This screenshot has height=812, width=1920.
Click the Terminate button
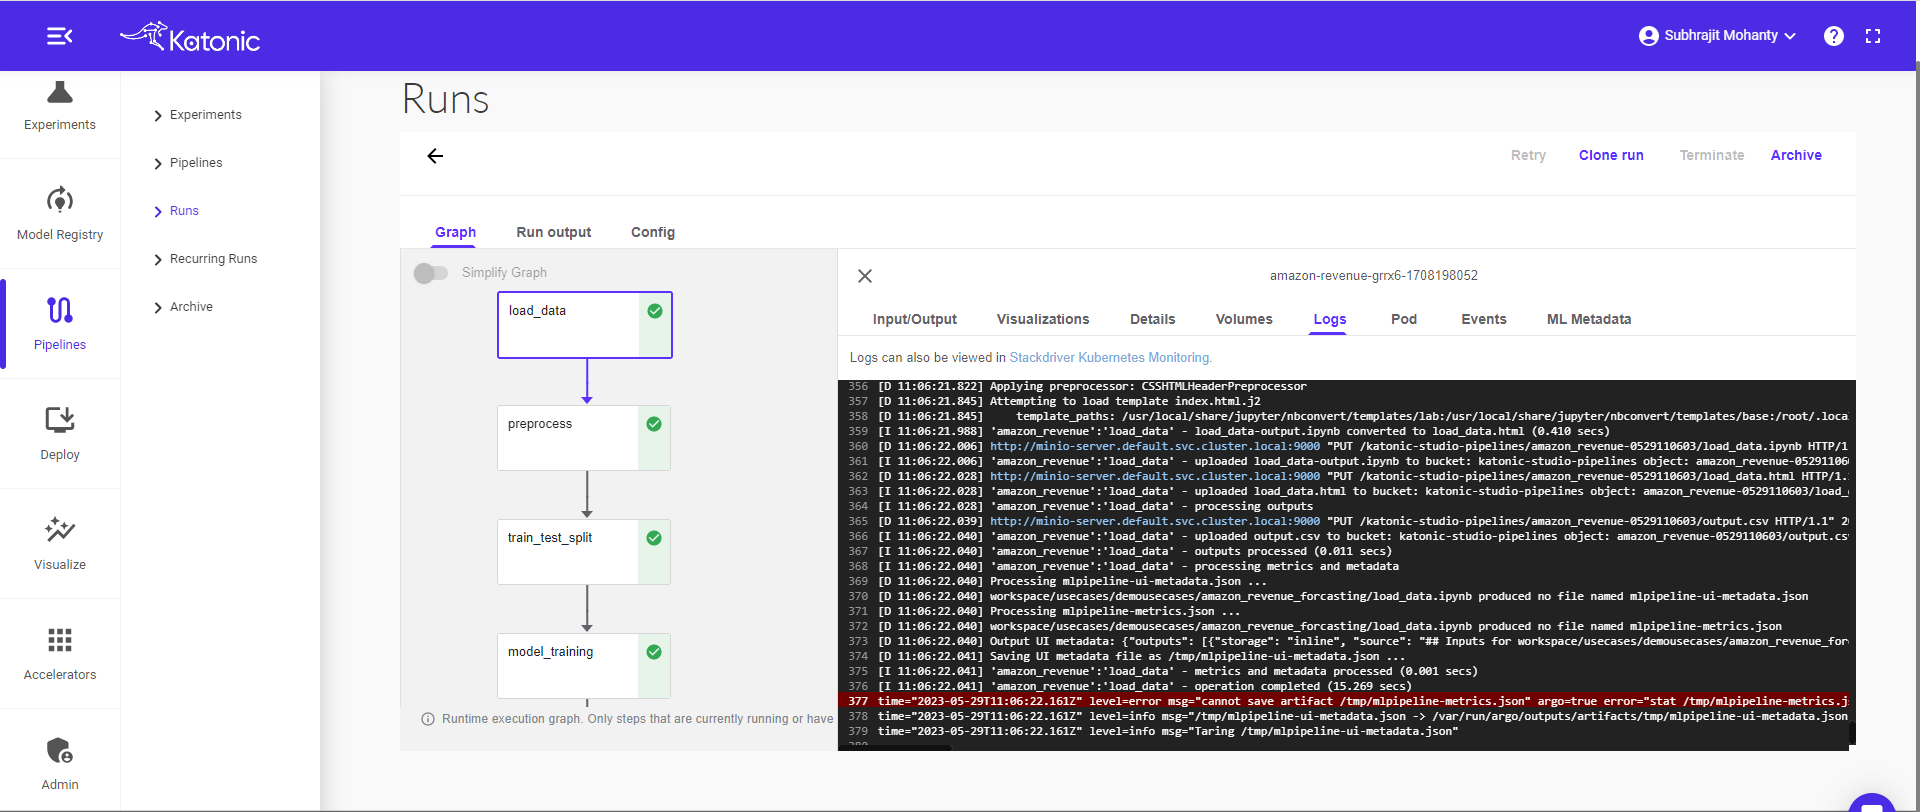pos(1711,155)
